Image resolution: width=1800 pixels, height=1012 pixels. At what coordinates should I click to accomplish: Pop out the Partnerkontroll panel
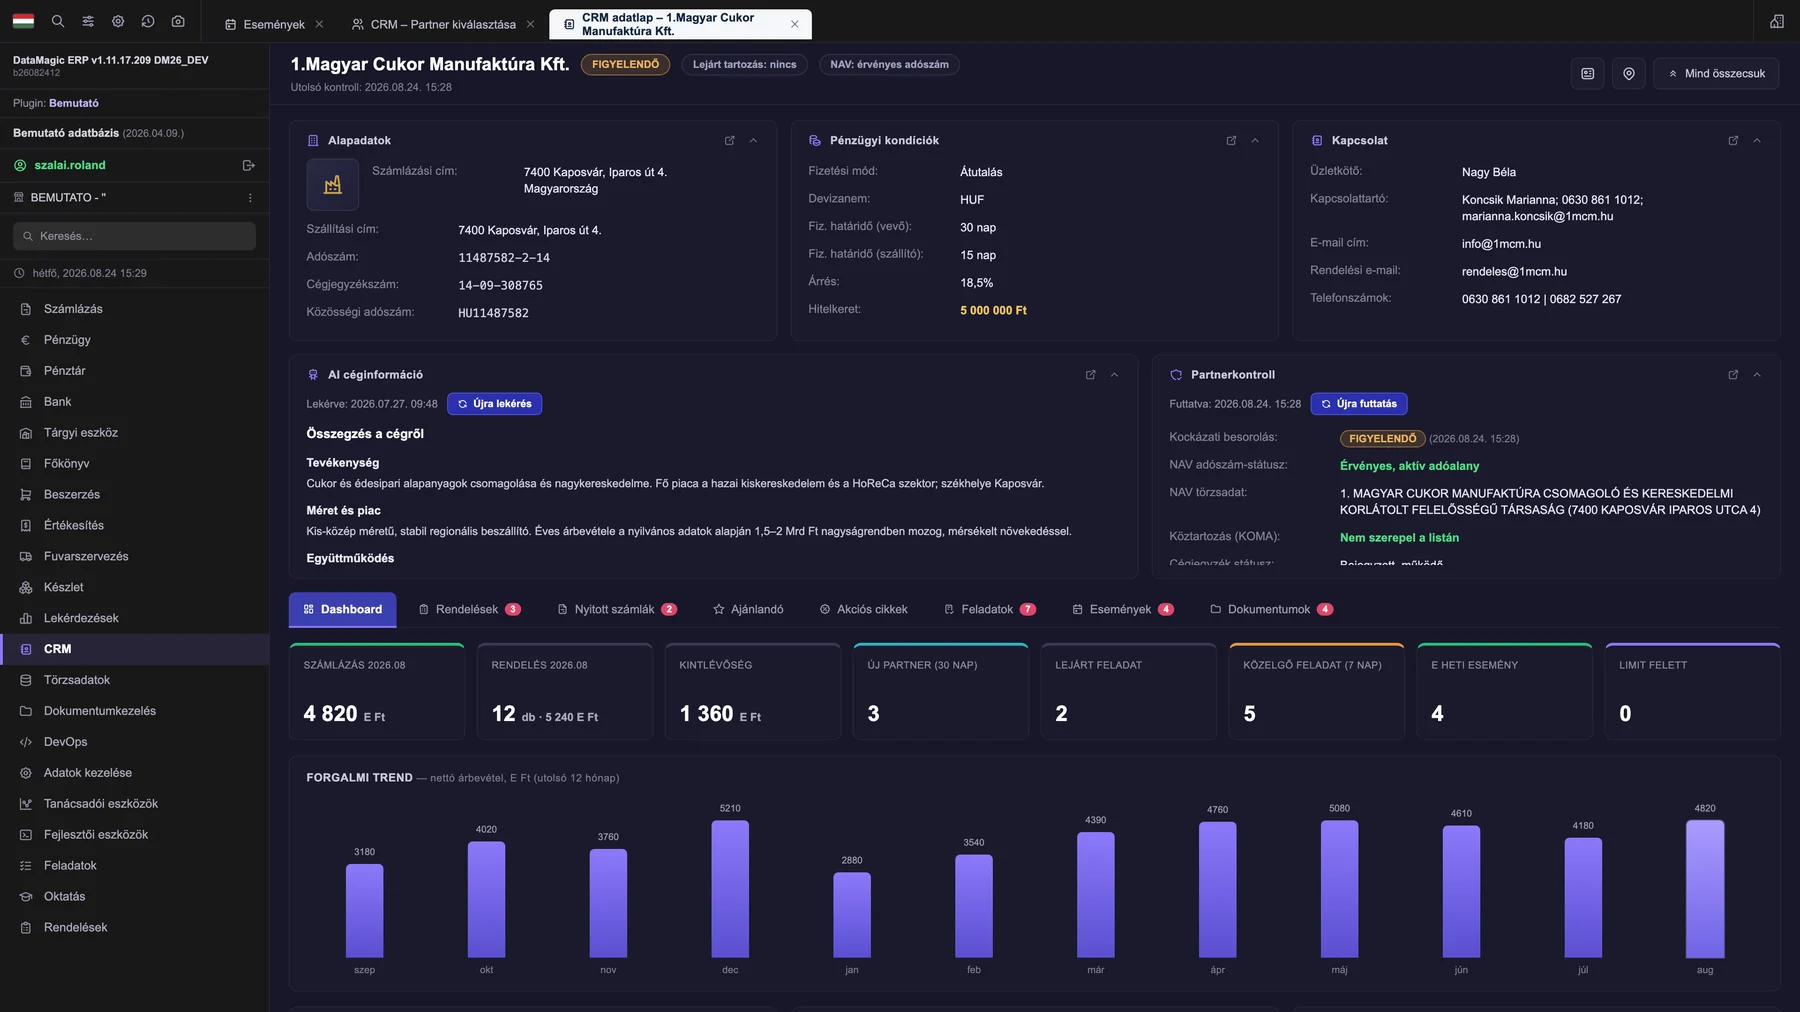click(1733, 375)
